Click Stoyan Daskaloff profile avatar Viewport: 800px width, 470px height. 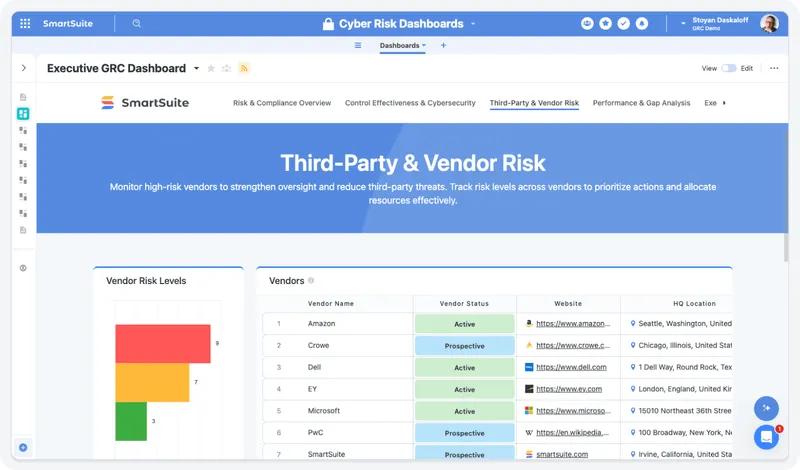pyautogui.click(x=769, y=23)
